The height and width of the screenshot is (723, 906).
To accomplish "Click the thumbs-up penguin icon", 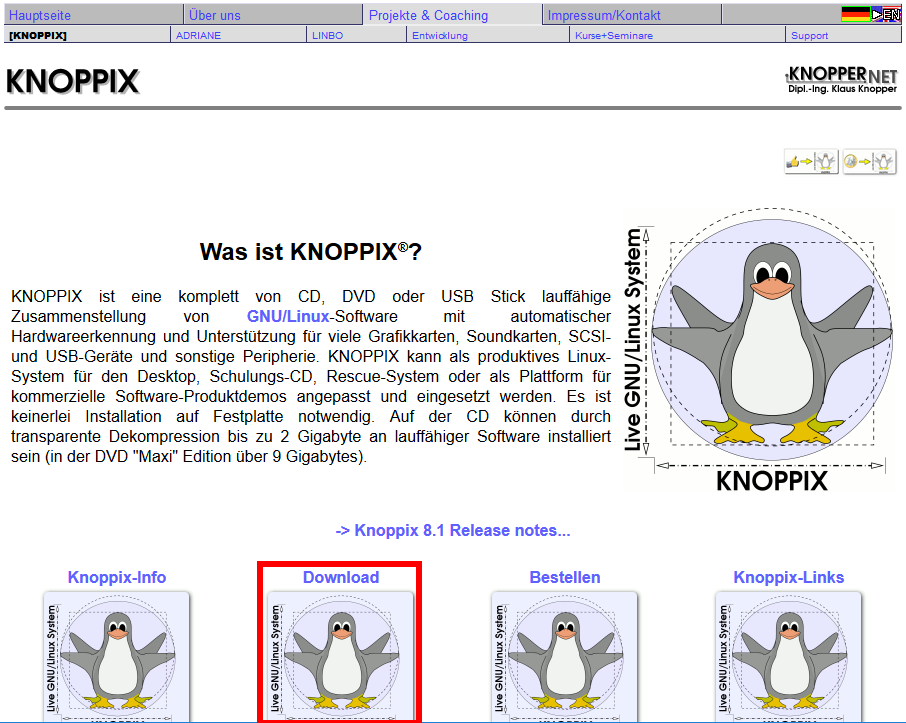I will [x=811, y=162].
